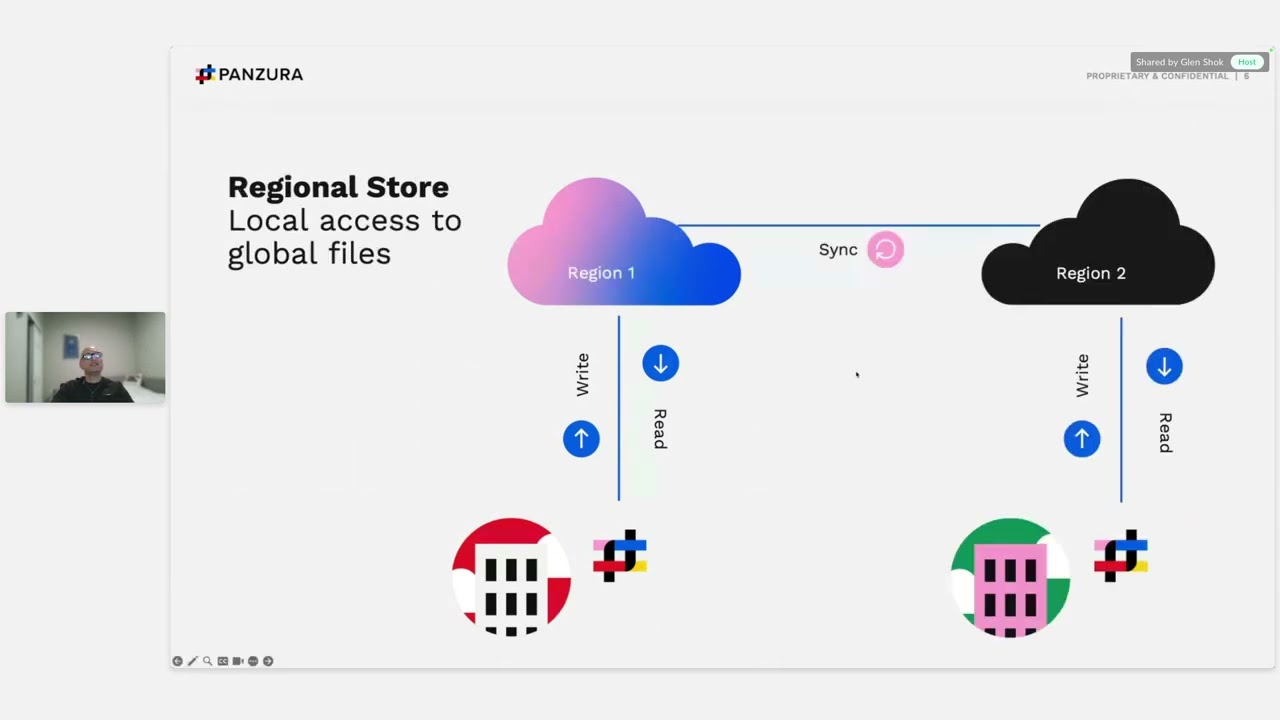Click the Read label under Region 2
Viewport: 1280px width, 720px height.
(x=1165, y=433)
